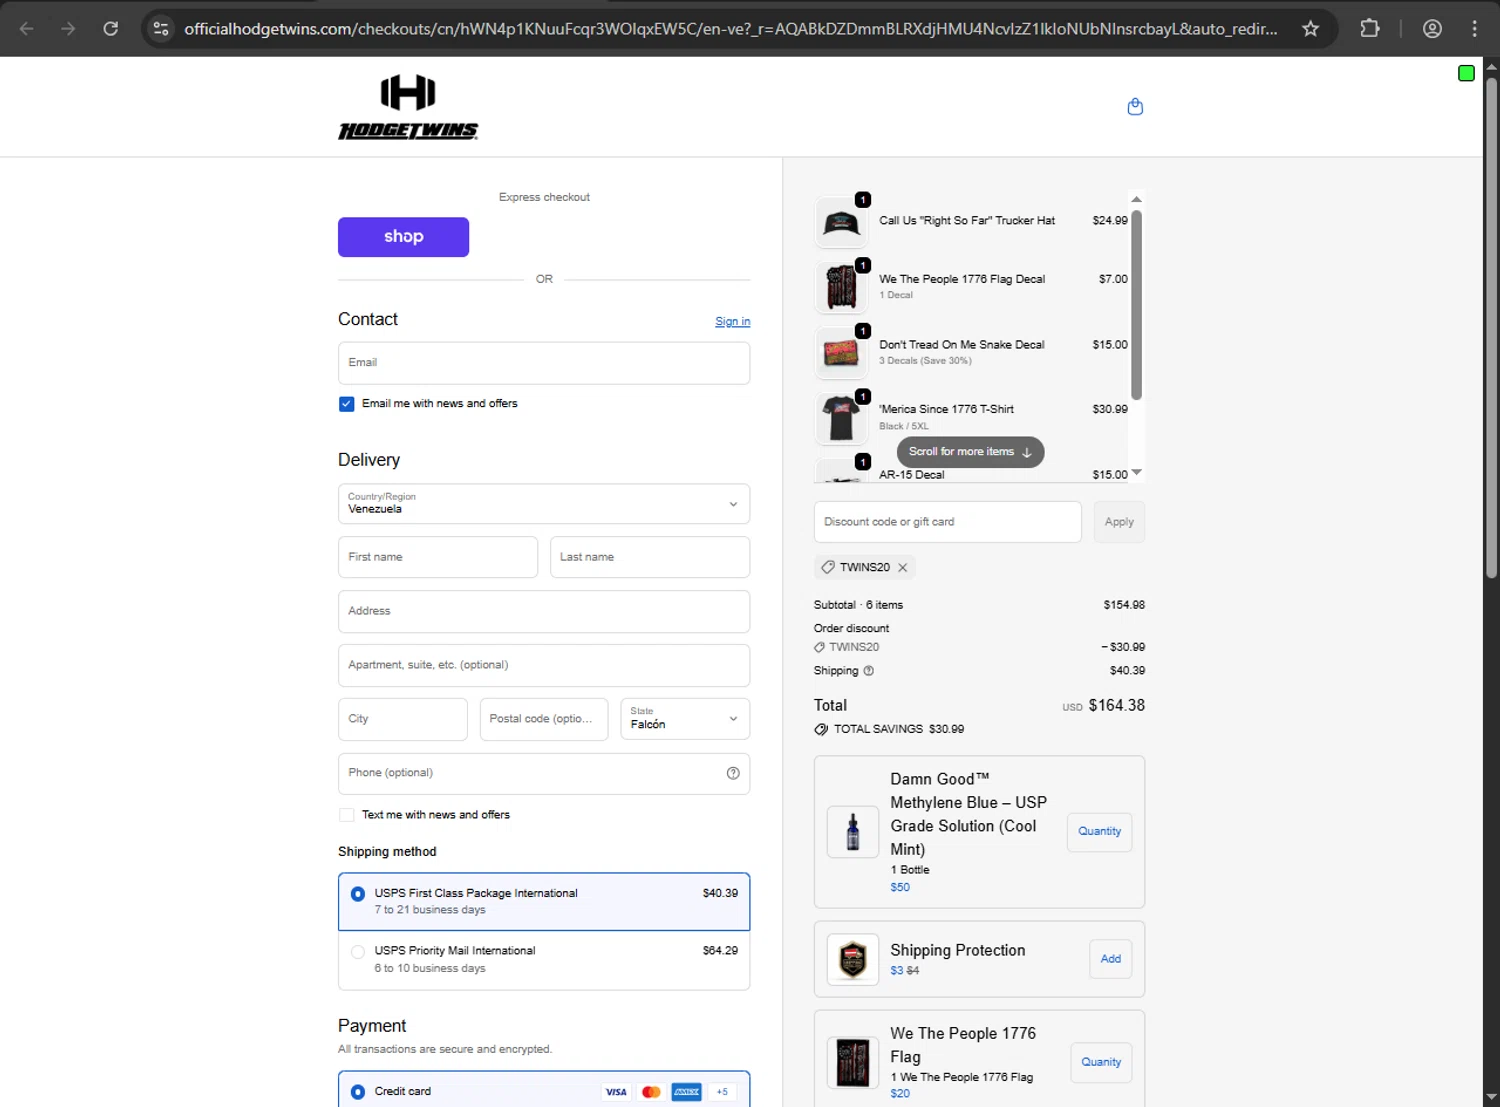Go back with the browser back arrow
Viewport: 1500px width, 1107px height.
(x=27, y=28)
